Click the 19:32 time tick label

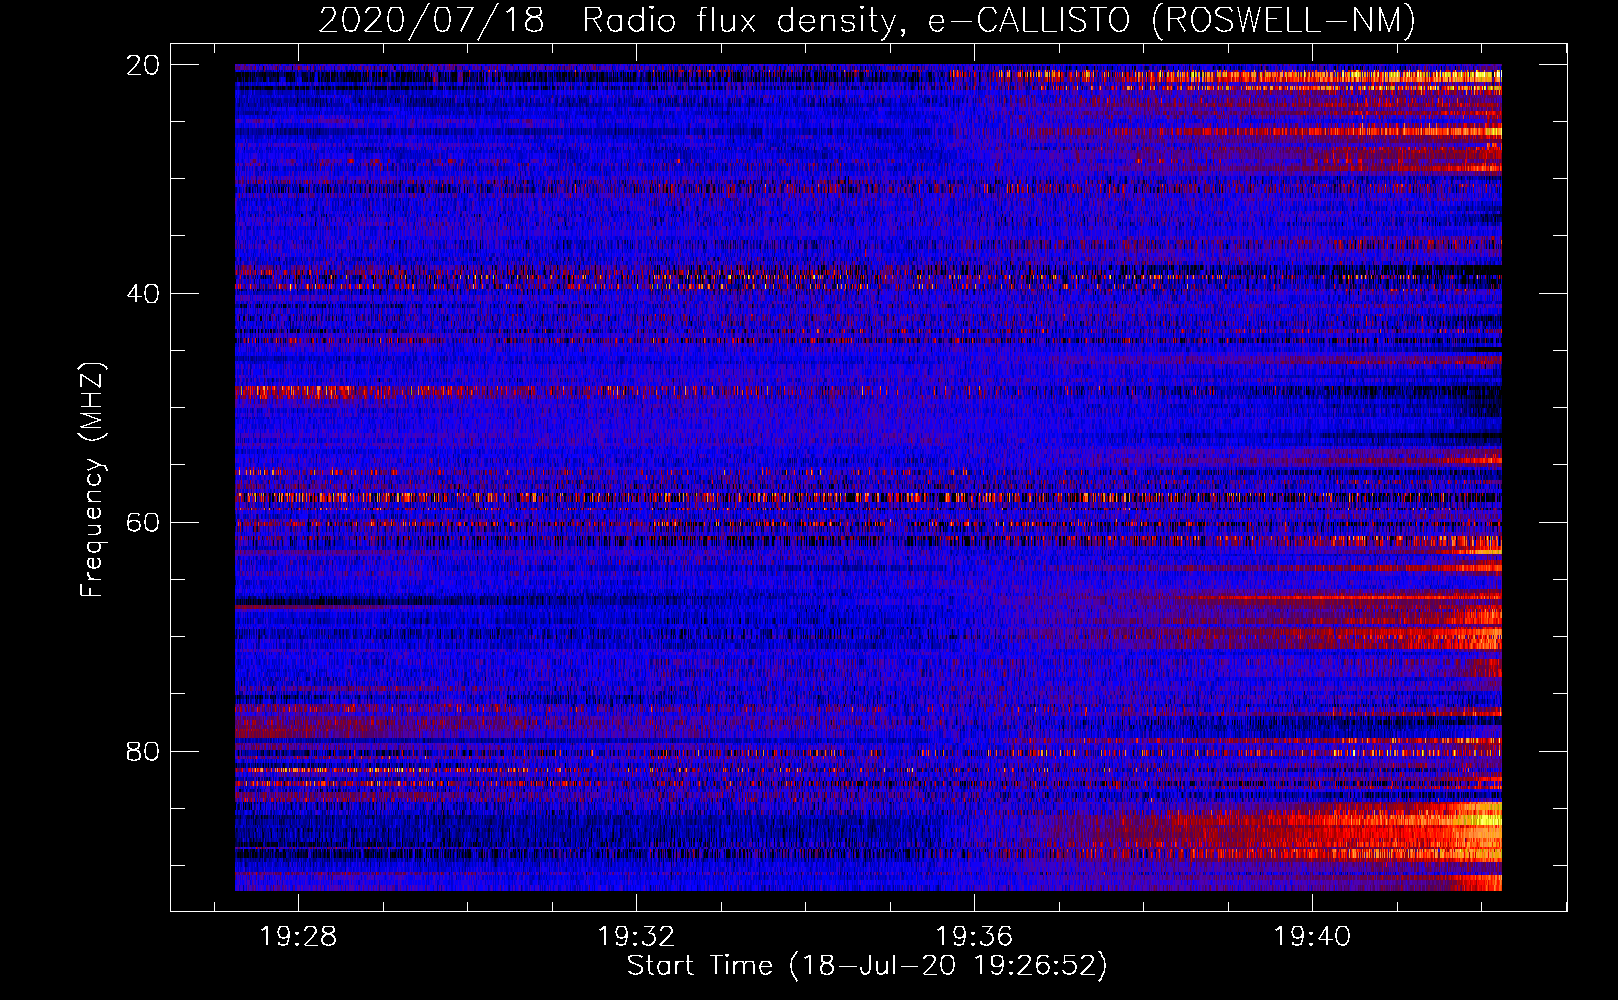coord(636,937)
